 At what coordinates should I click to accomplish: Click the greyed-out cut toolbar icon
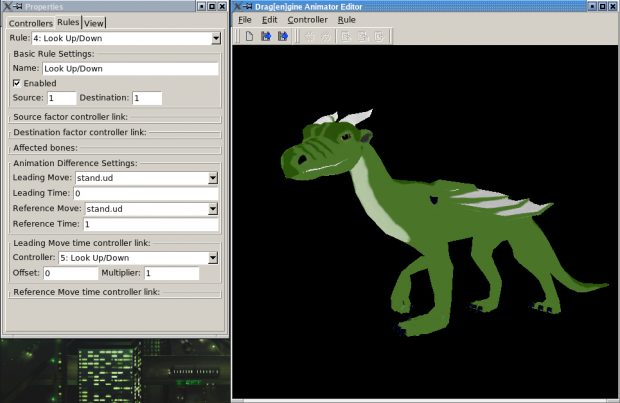pos(346,36)
